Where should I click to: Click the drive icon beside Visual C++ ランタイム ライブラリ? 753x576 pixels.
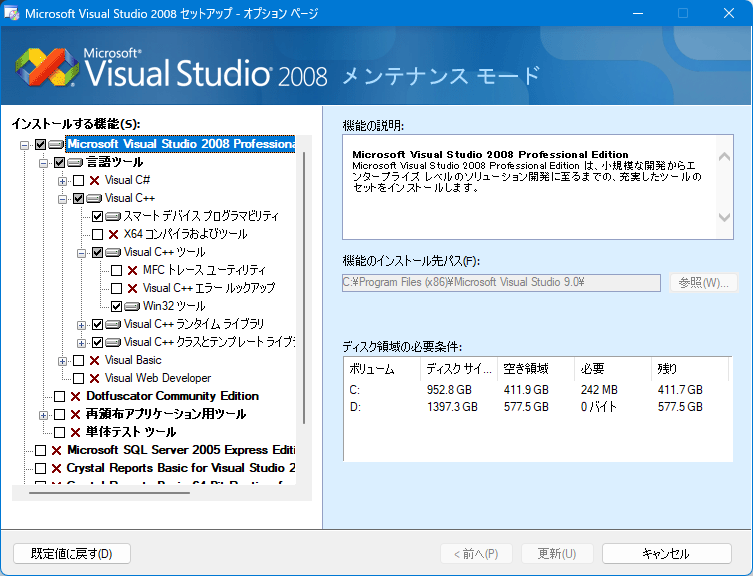click(113, 325)
